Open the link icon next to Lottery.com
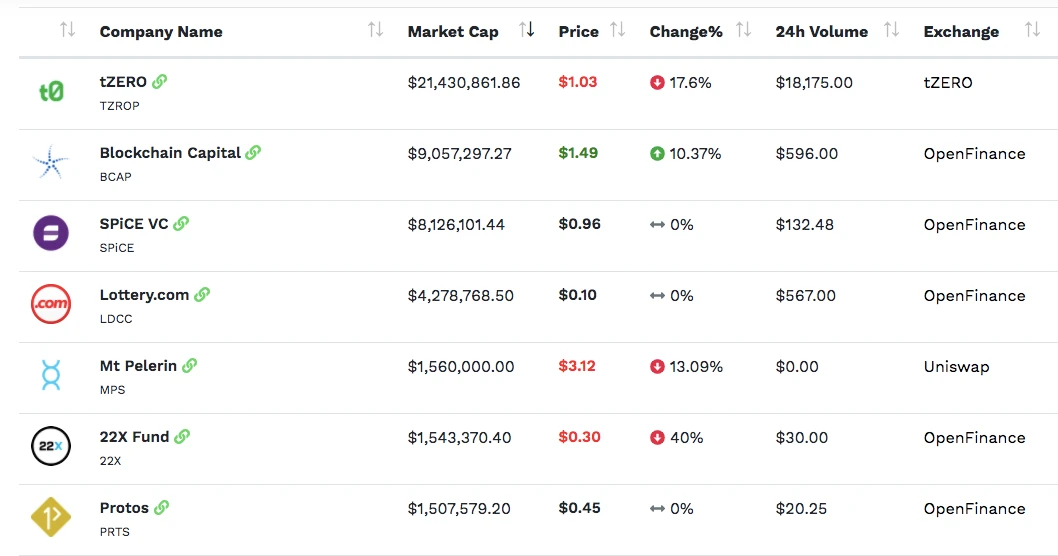Screen dimensions: 1058x556 click(x=202, y=295)
